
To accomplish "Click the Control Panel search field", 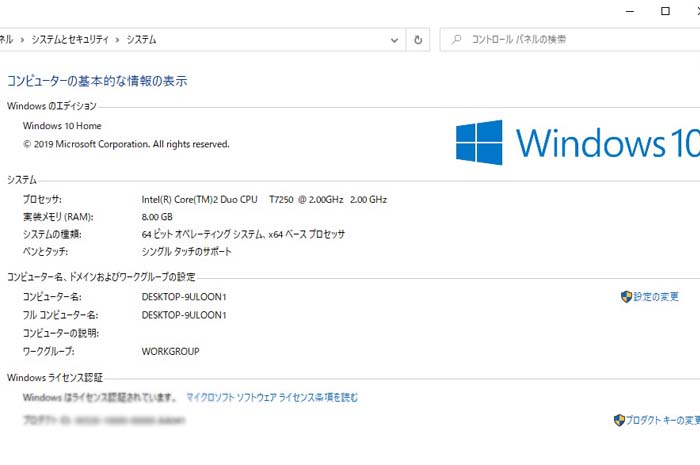I will tap(570, 40).
